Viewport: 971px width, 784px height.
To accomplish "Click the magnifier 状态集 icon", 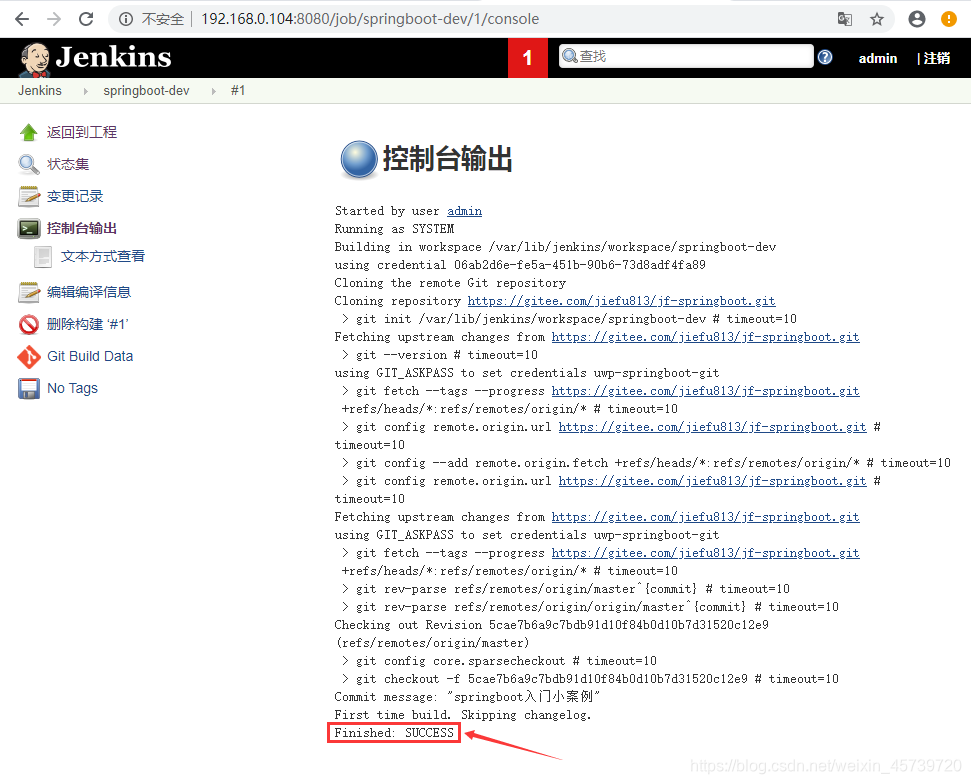I will [28, 164].
